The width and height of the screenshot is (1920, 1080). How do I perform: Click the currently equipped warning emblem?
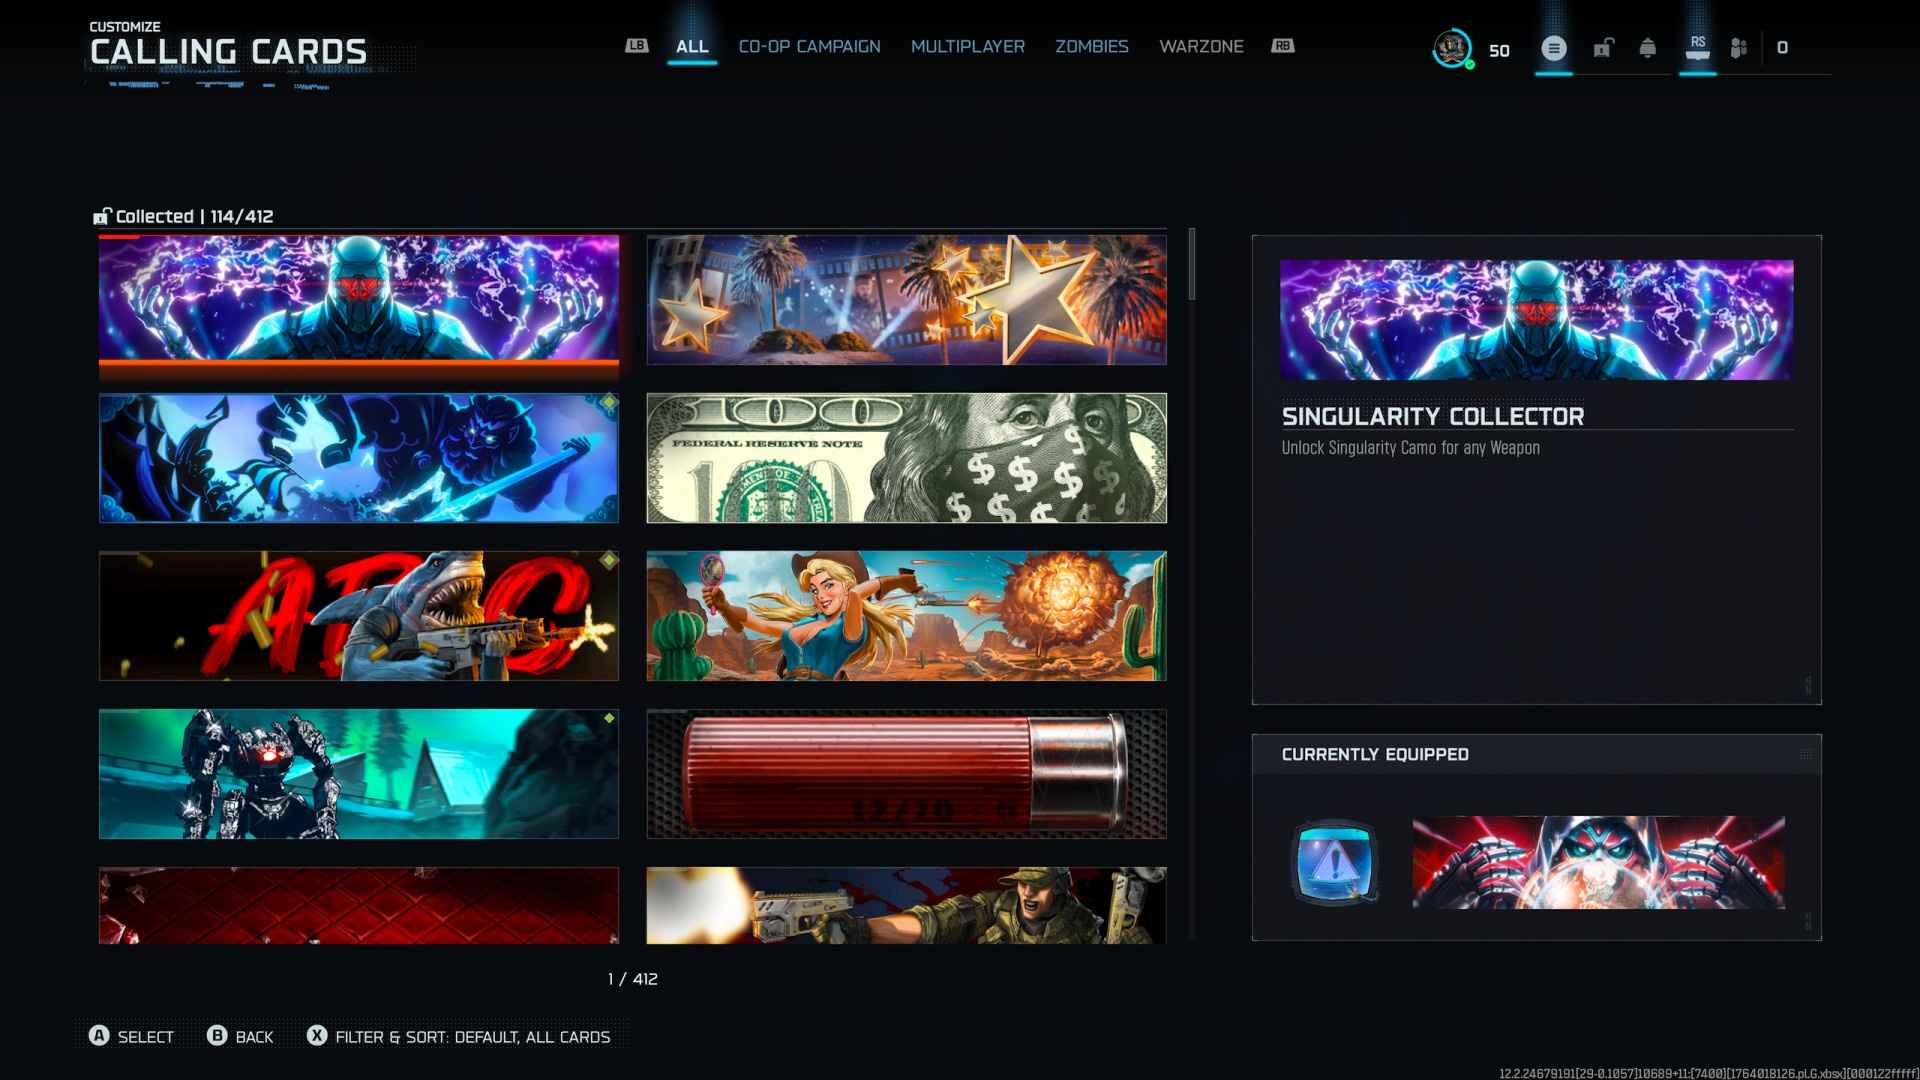coord(1335,862)
